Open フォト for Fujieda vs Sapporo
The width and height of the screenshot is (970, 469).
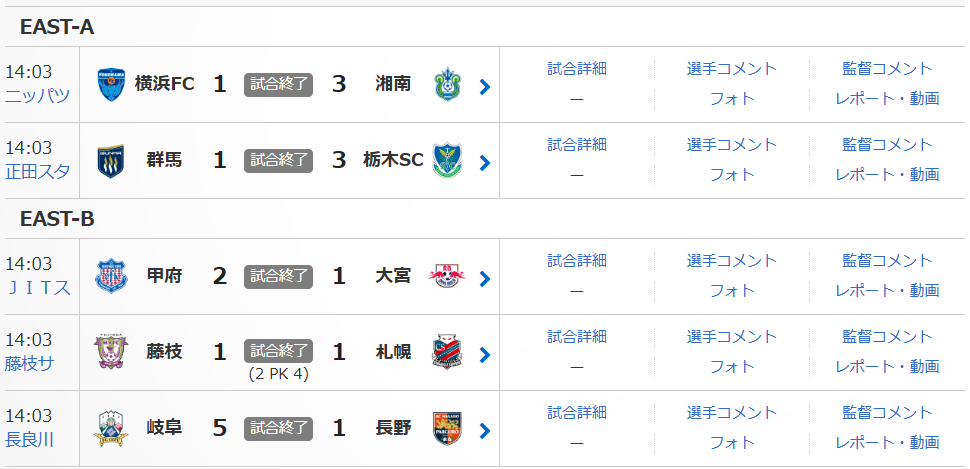(732, 366)
